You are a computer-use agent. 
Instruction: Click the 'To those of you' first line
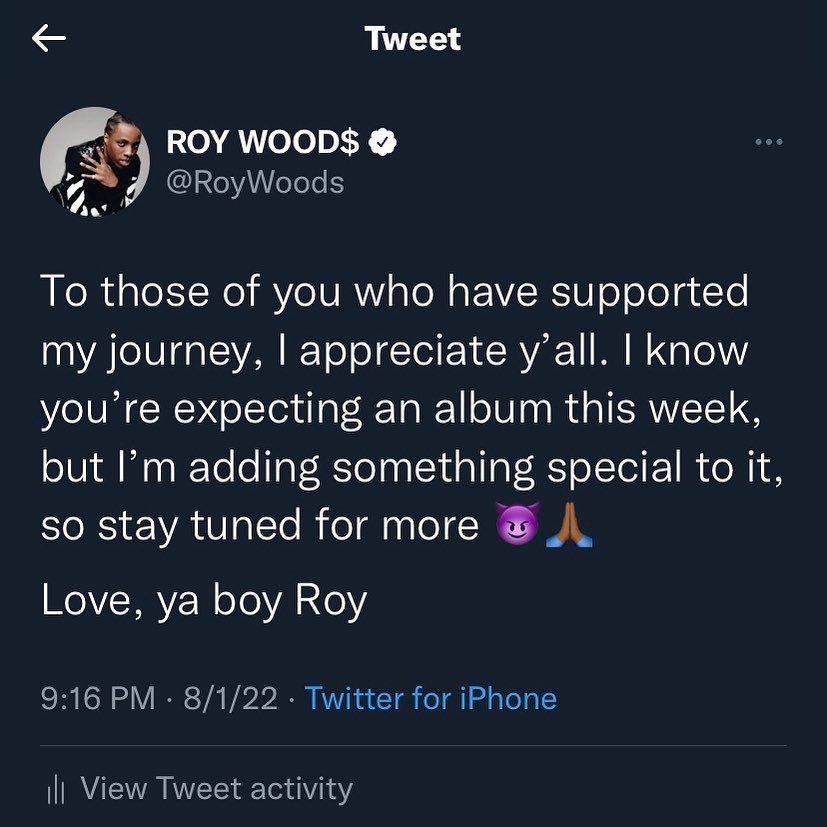[x=395, y=291]
